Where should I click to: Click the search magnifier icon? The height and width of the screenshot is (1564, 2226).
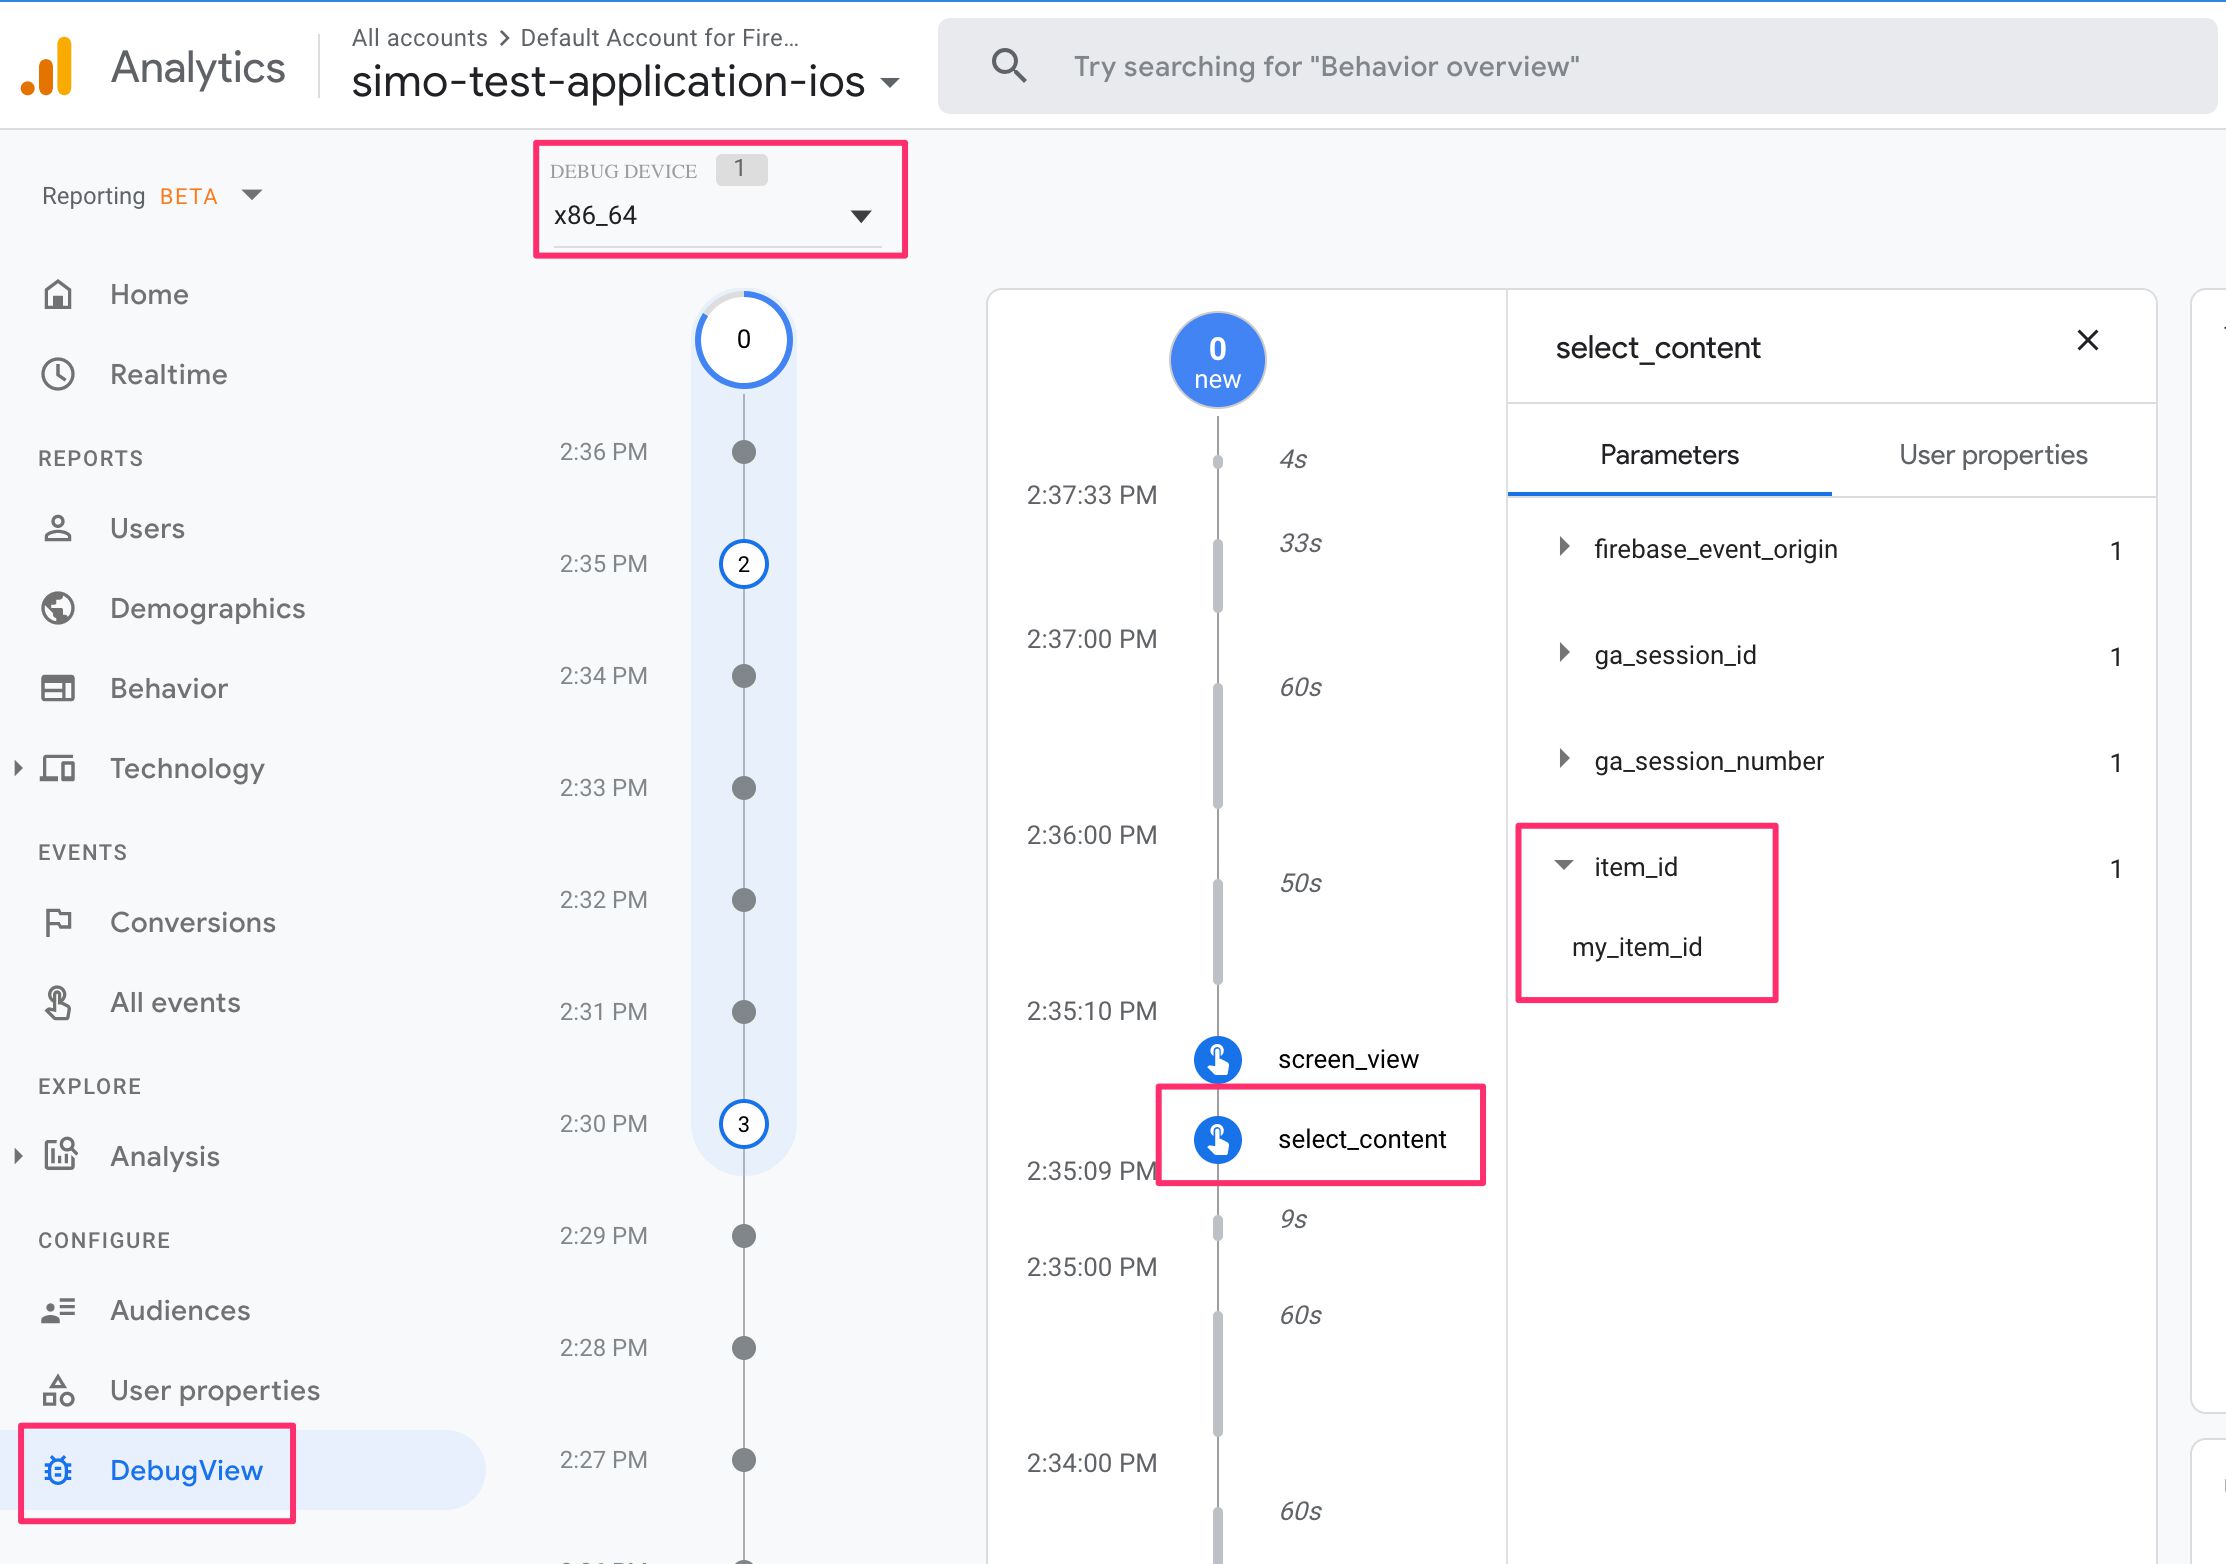[1009, 66]
